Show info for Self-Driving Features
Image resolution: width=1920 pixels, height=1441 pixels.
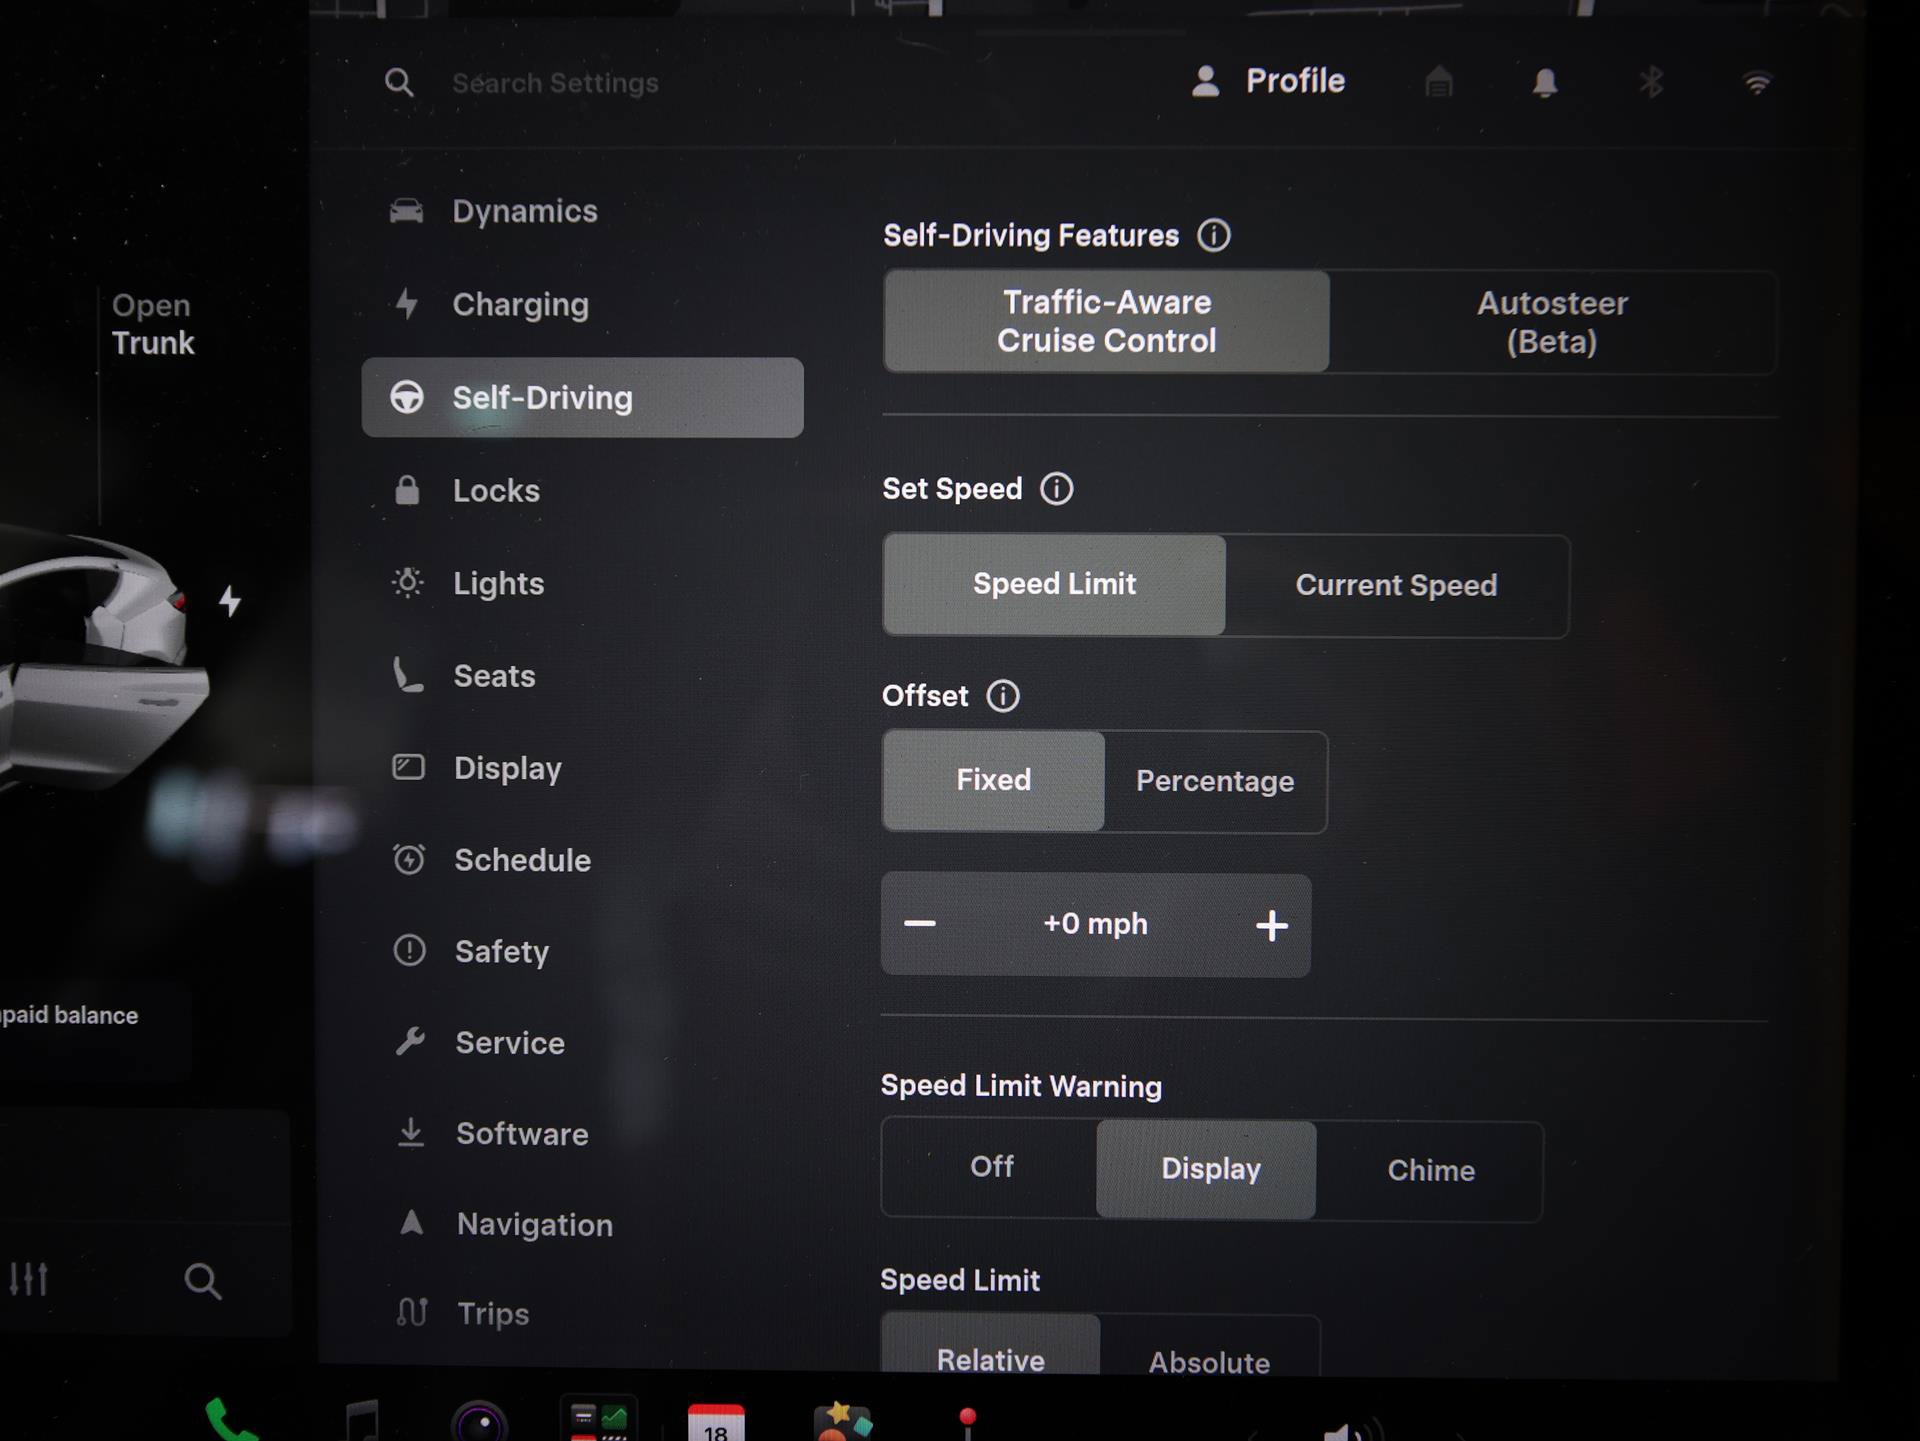tap(1214, 236)
